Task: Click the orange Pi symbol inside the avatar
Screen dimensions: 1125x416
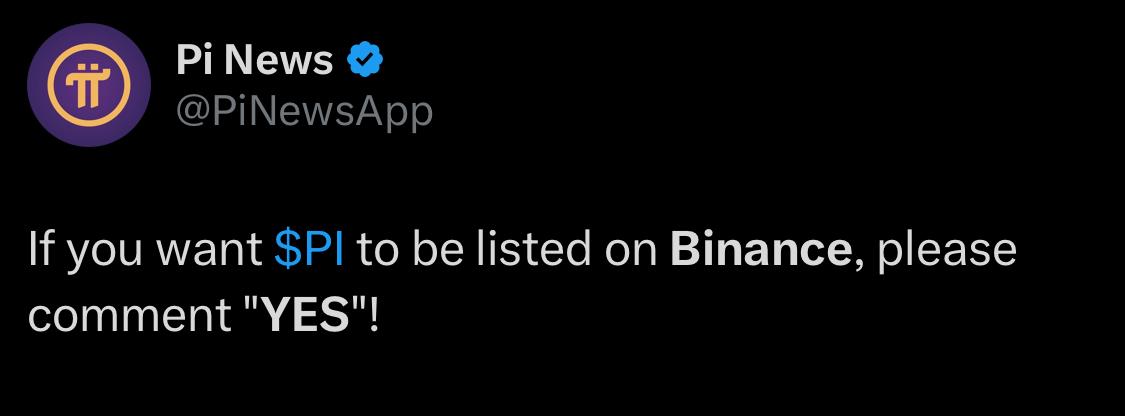Action: pos(89,85)
